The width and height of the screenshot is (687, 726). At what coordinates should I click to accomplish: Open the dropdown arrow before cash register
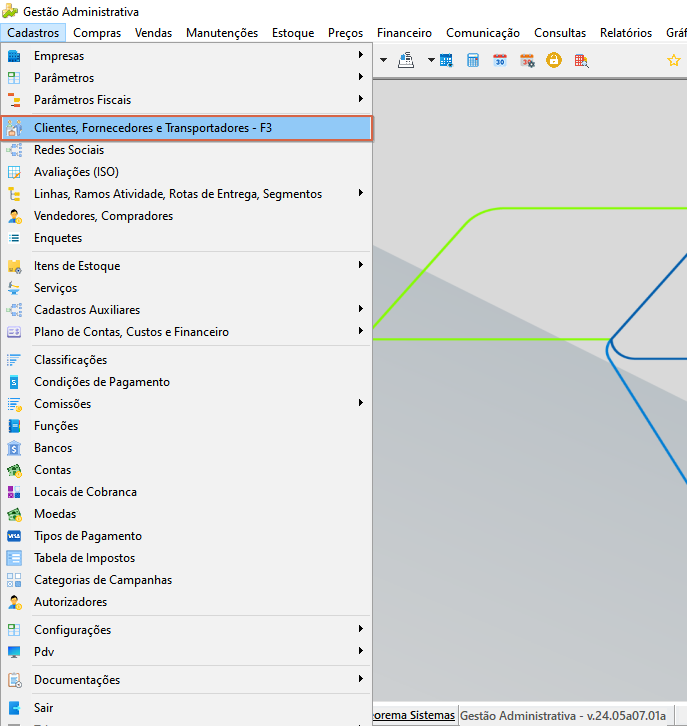pos(383,60)
